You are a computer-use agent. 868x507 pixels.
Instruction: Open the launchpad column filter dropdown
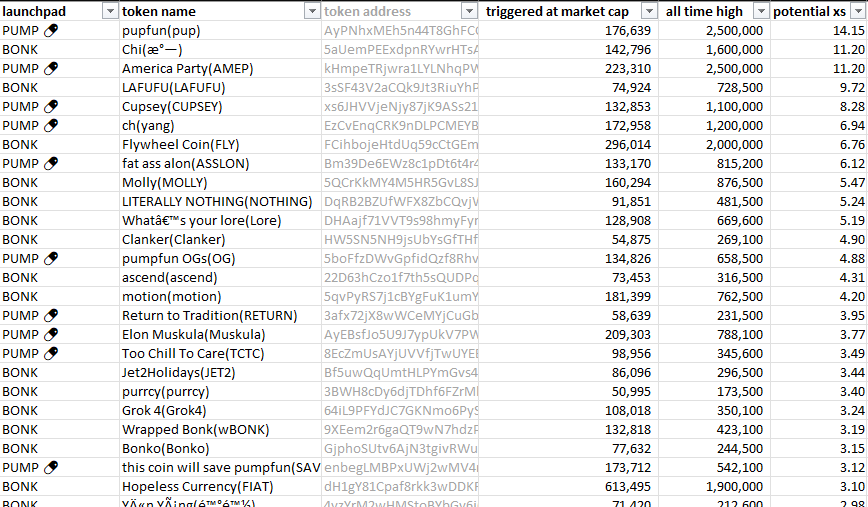(111, 11)
